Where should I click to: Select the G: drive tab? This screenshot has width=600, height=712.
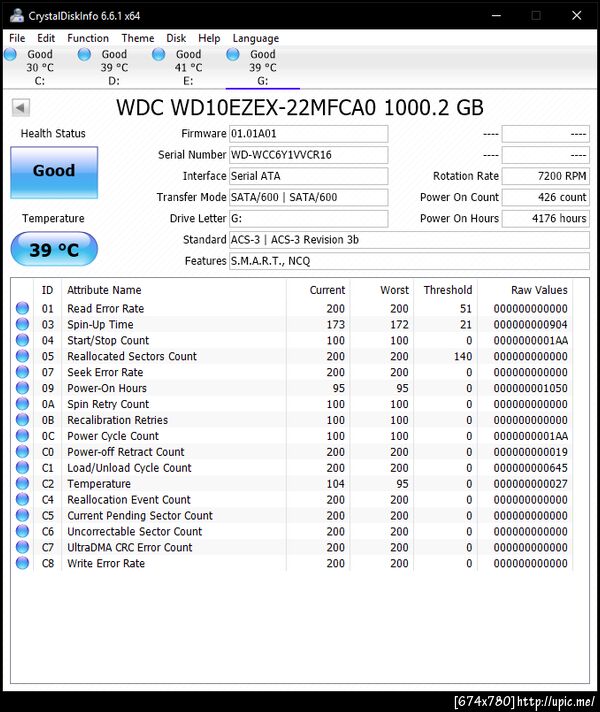pos(263,67)
